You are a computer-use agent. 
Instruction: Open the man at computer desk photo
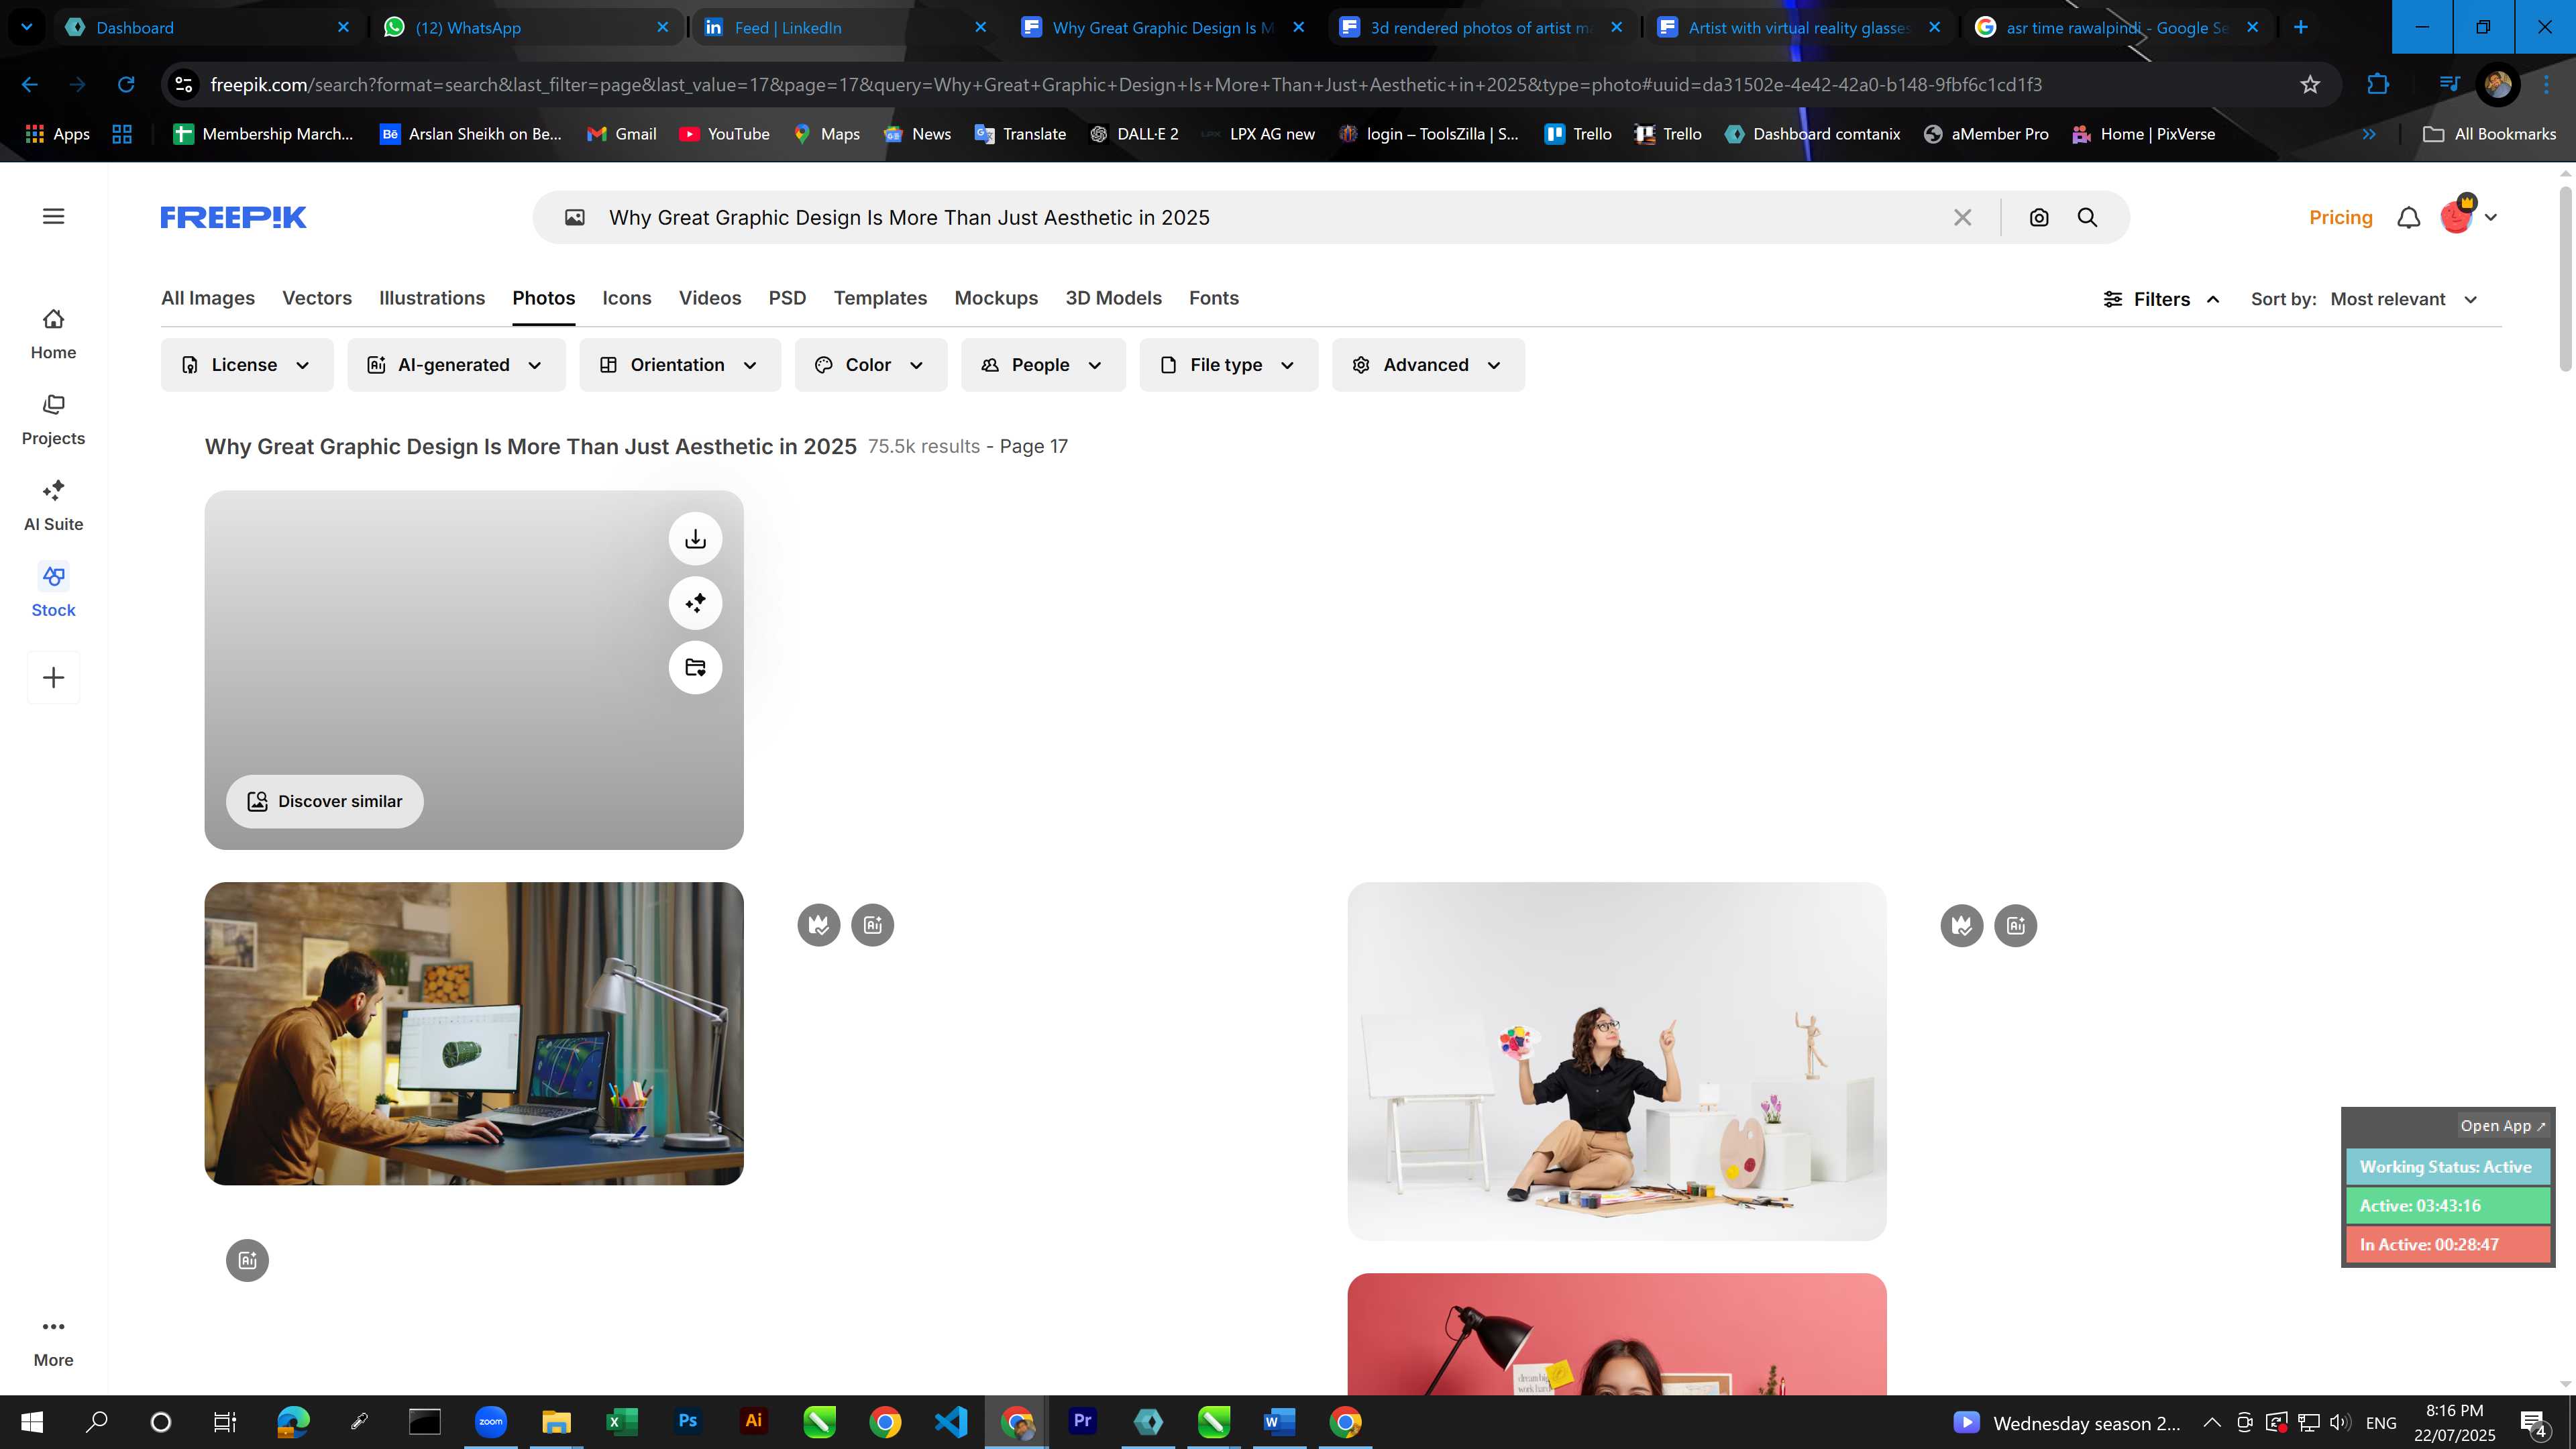point(474,1034)
